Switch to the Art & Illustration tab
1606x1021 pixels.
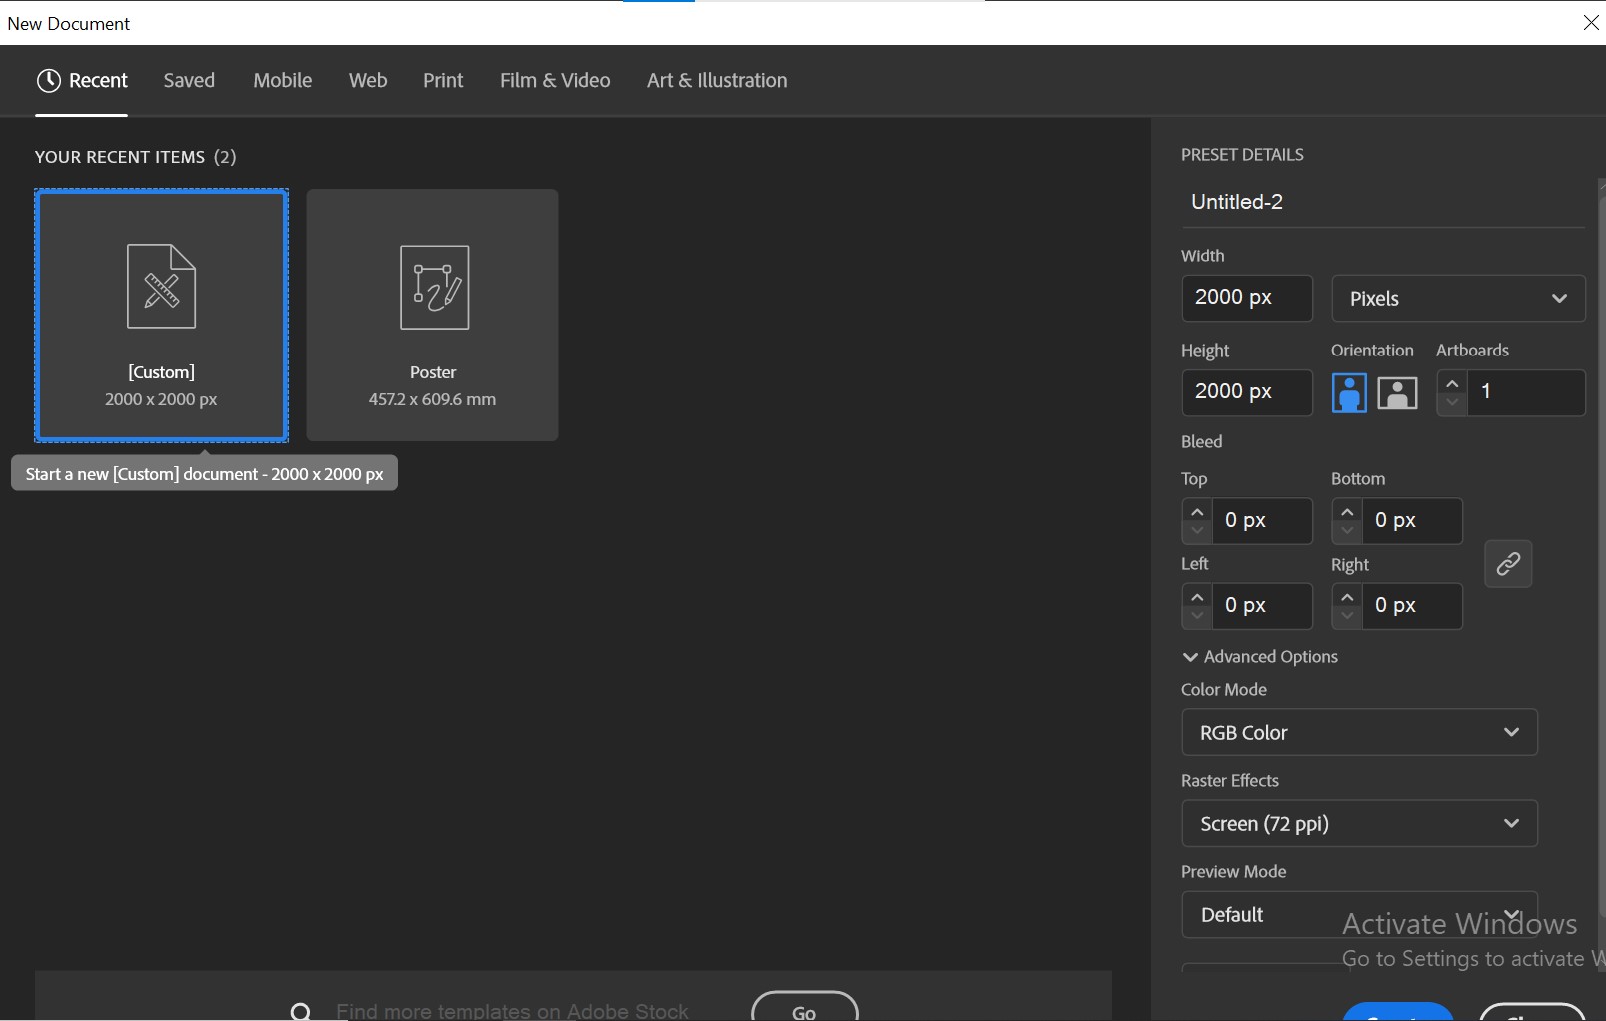(717, 80)
